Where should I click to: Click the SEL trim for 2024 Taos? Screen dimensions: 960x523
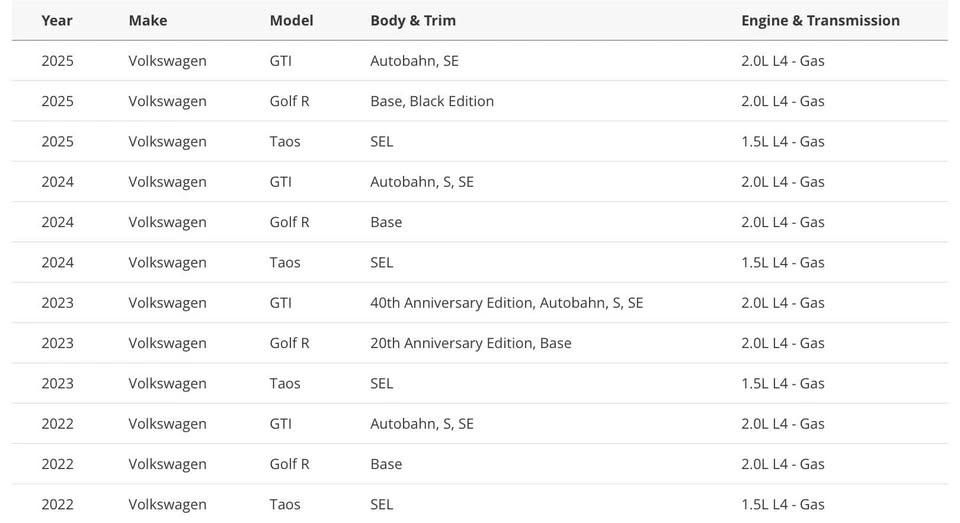click(x=382, y=263)
